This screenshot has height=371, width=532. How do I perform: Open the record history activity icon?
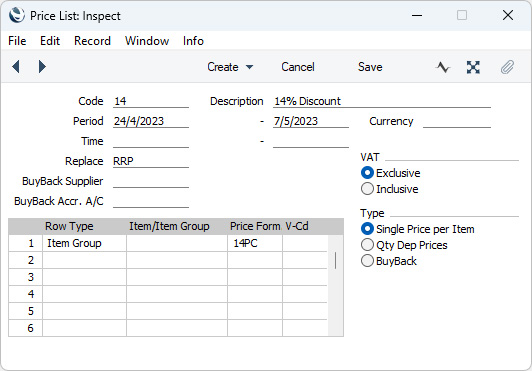(x=443, y=67)
